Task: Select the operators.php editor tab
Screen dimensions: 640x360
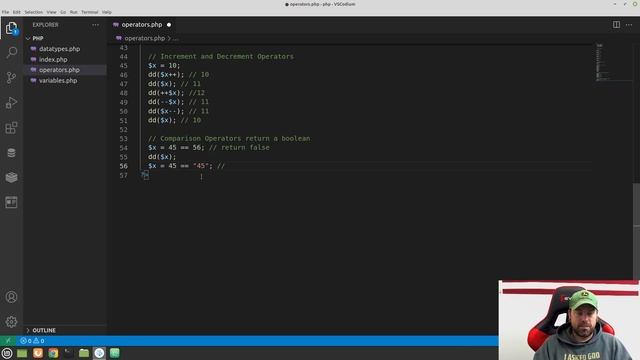Action: click(x=142, y=25)
